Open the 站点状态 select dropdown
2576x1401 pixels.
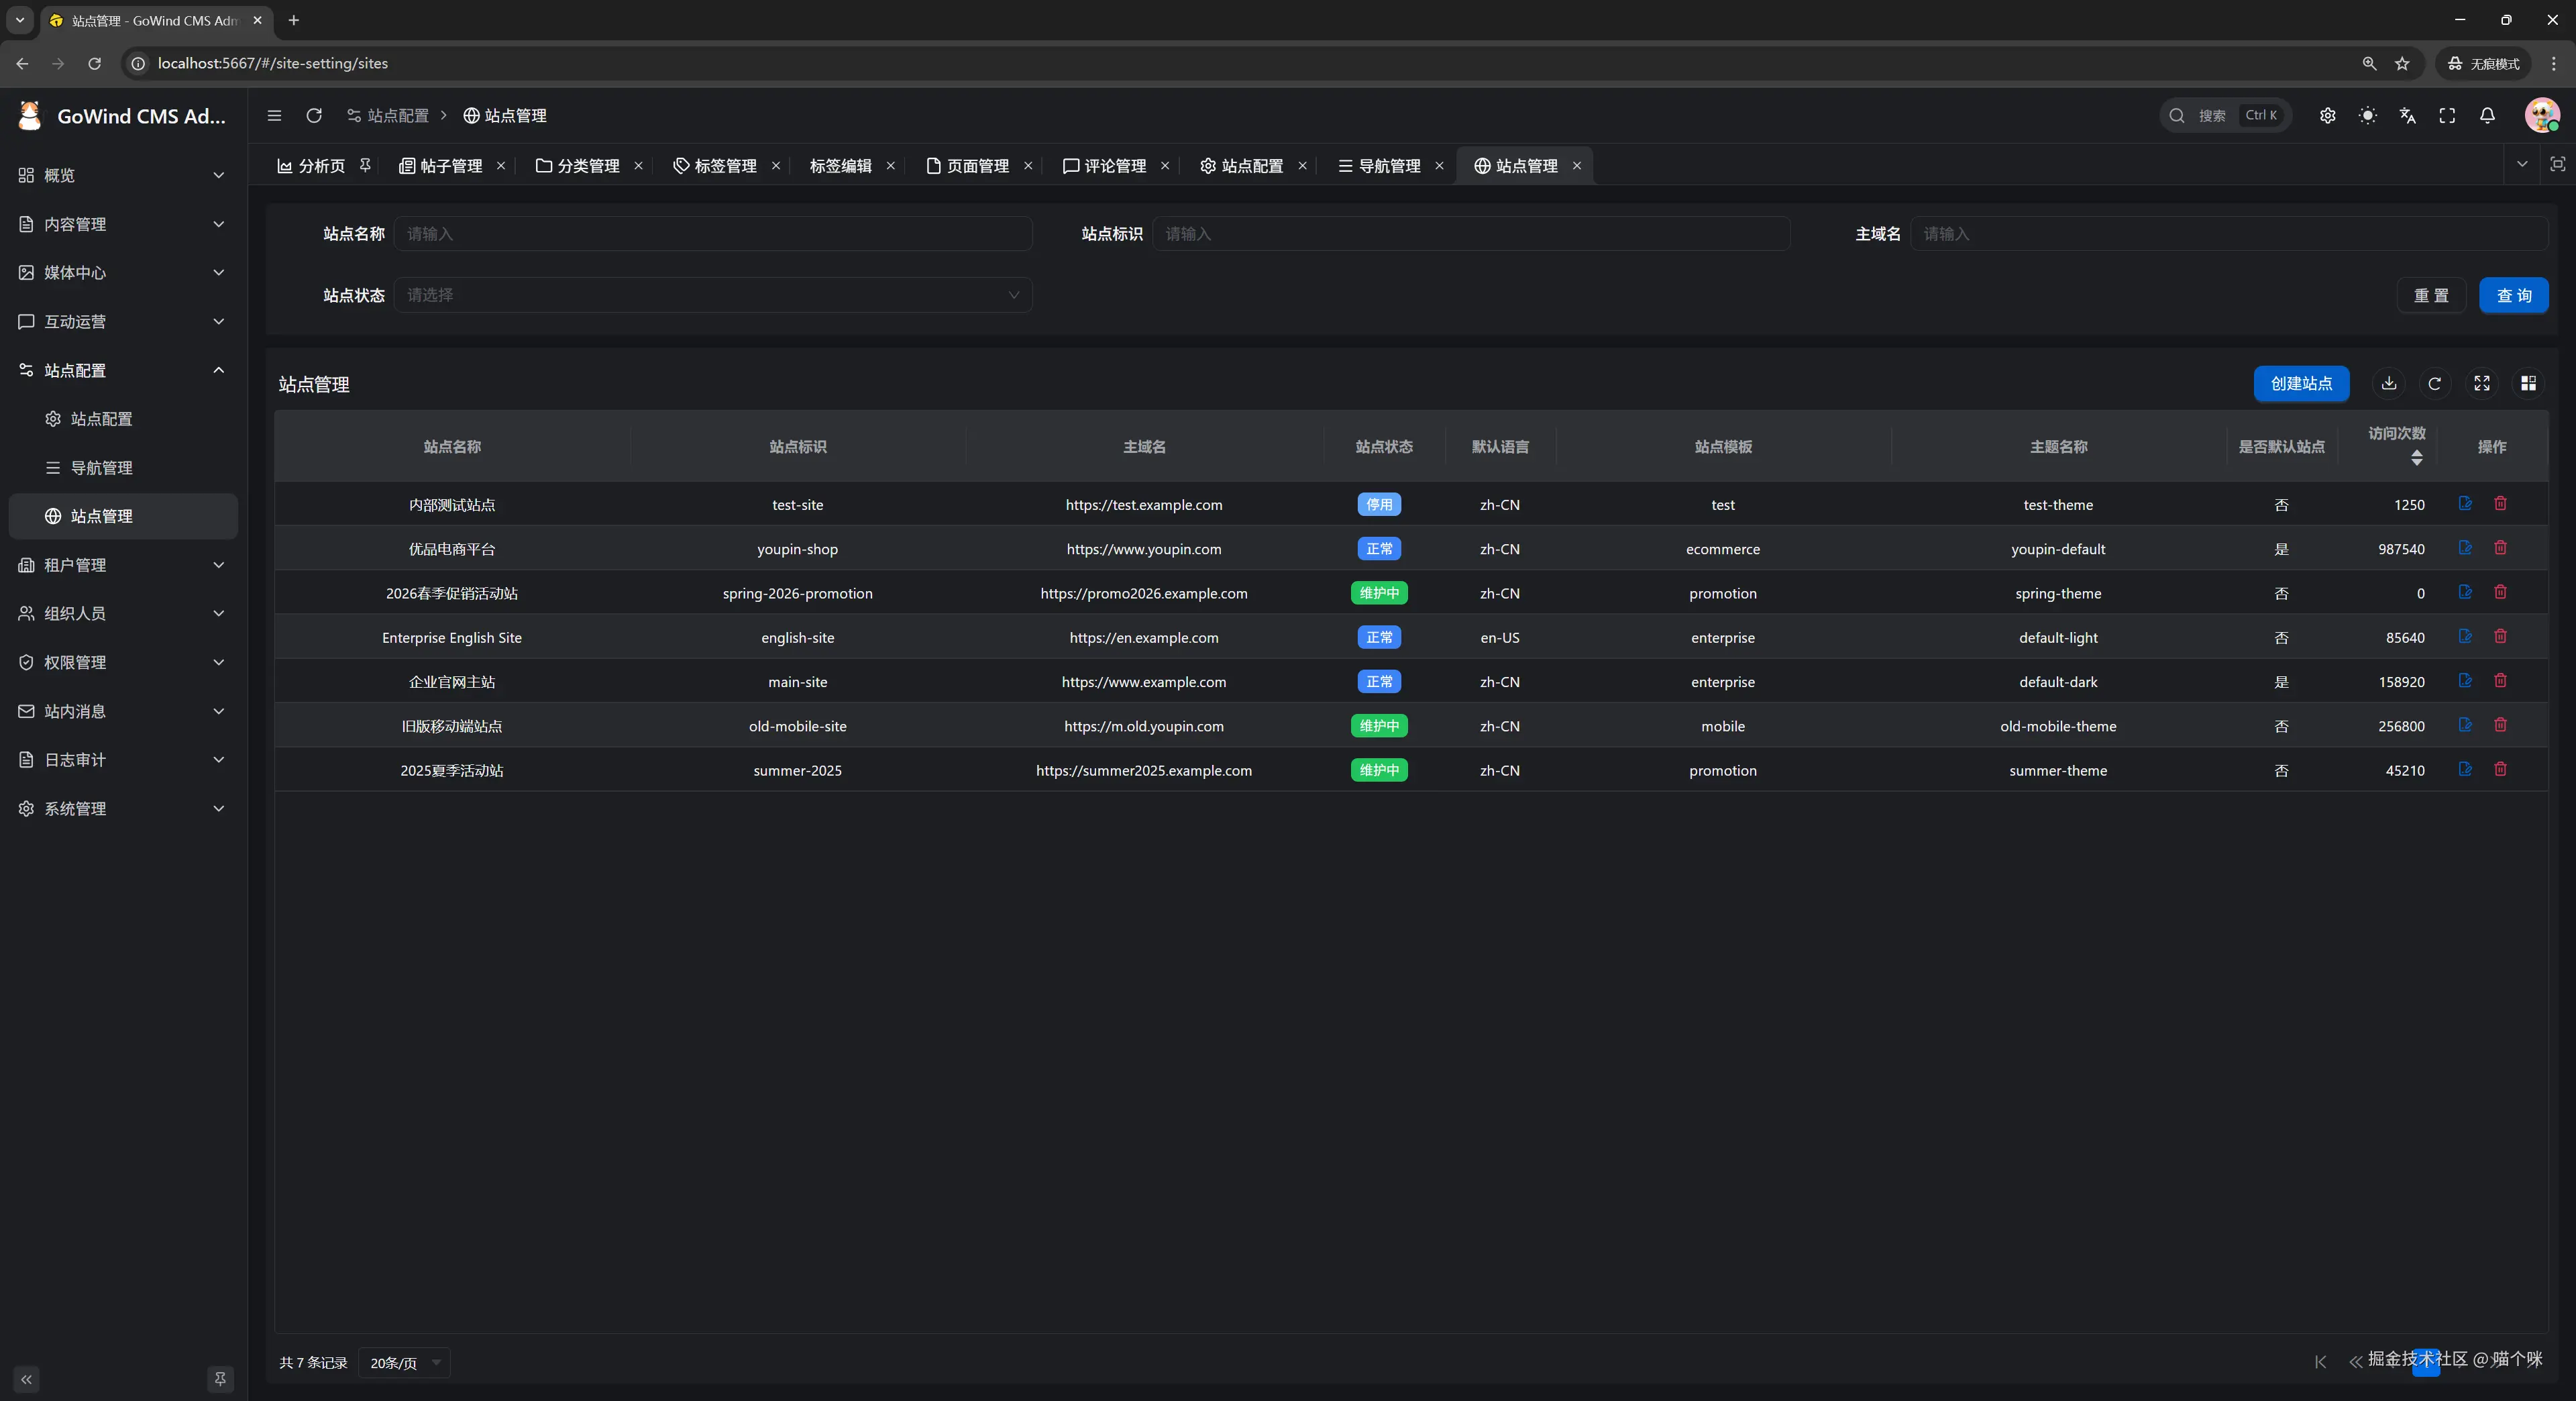point(712,295)
